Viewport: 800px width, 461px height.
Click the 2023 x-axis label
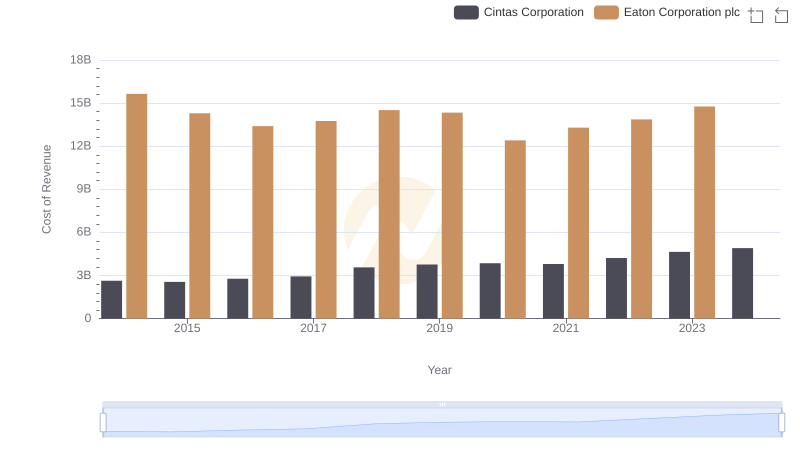click(692, 328)
